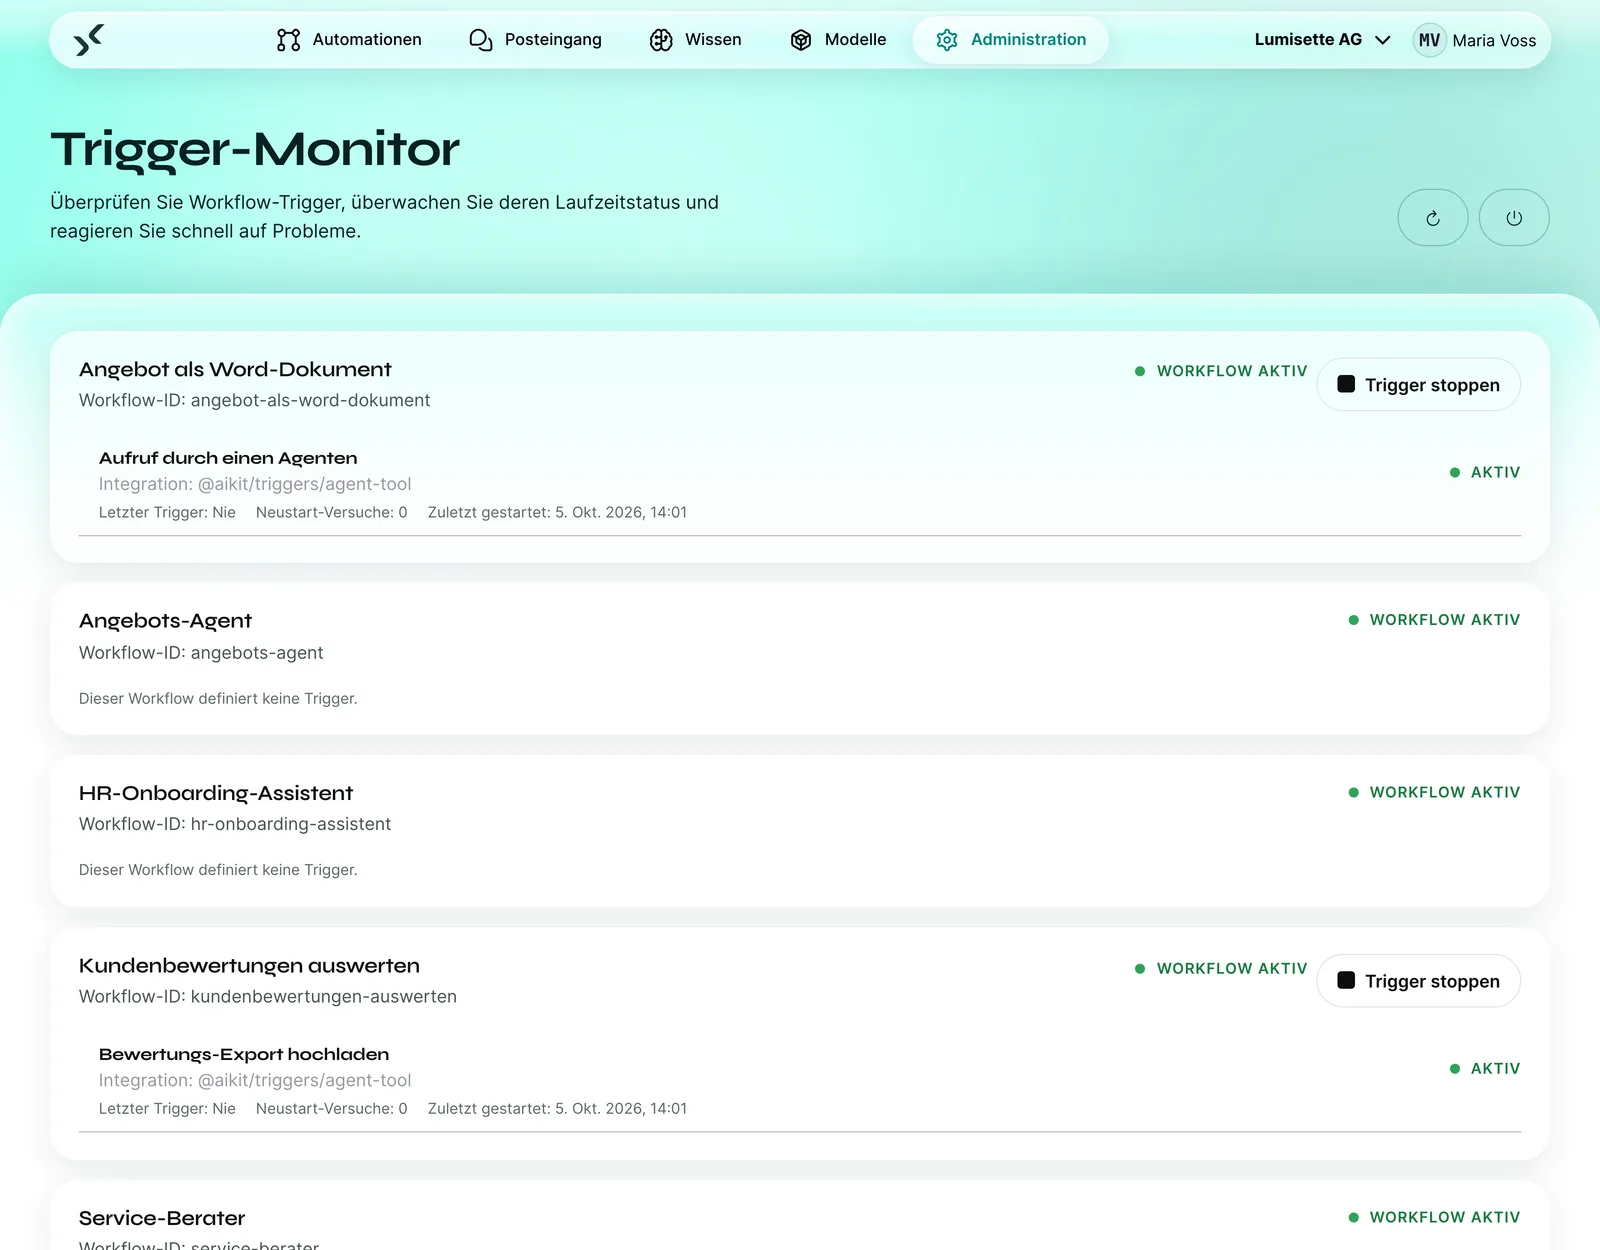1600x1250 pixels.
Task: Click Workflow-ID: angebot-als-word-dokument
Action: [255, 400]
